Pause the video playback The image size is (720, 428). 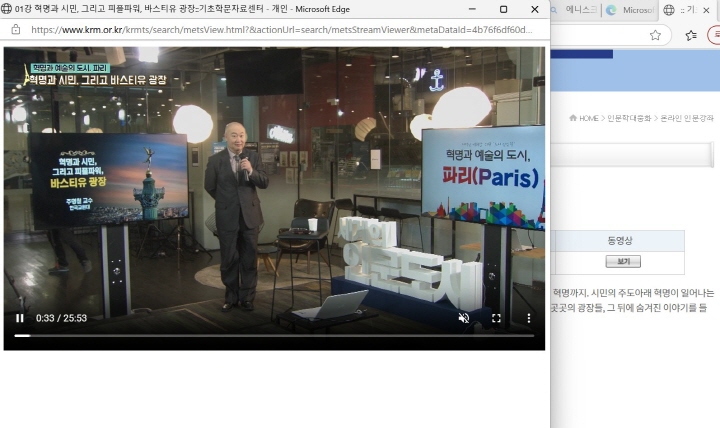pyautogui.click(x=20, y=318)
